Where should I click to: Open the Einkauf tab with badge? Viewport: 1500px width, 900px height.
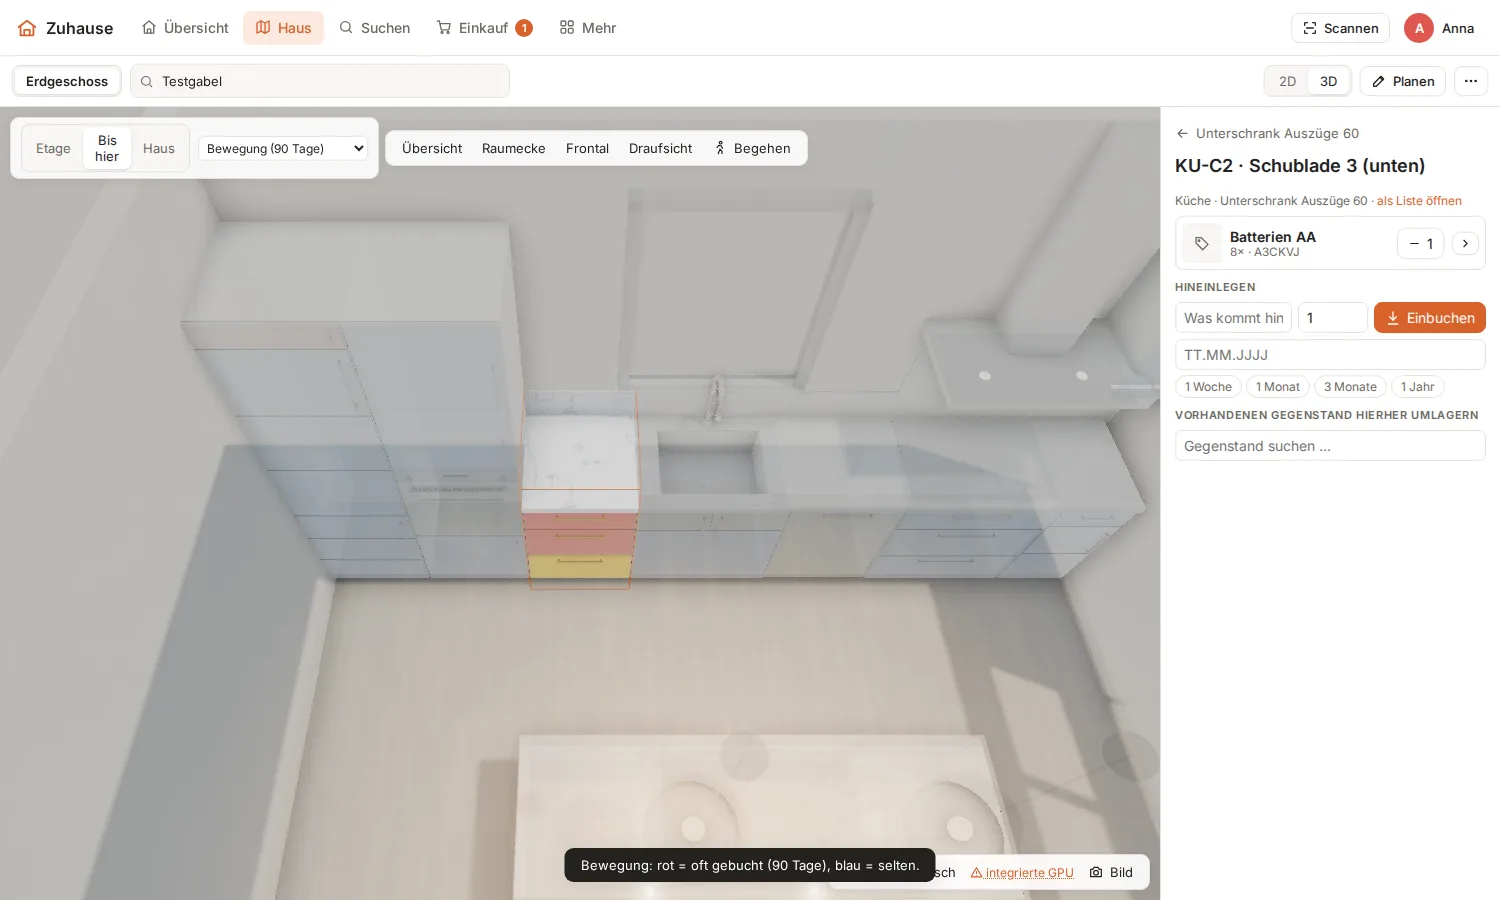coord(484,28)
